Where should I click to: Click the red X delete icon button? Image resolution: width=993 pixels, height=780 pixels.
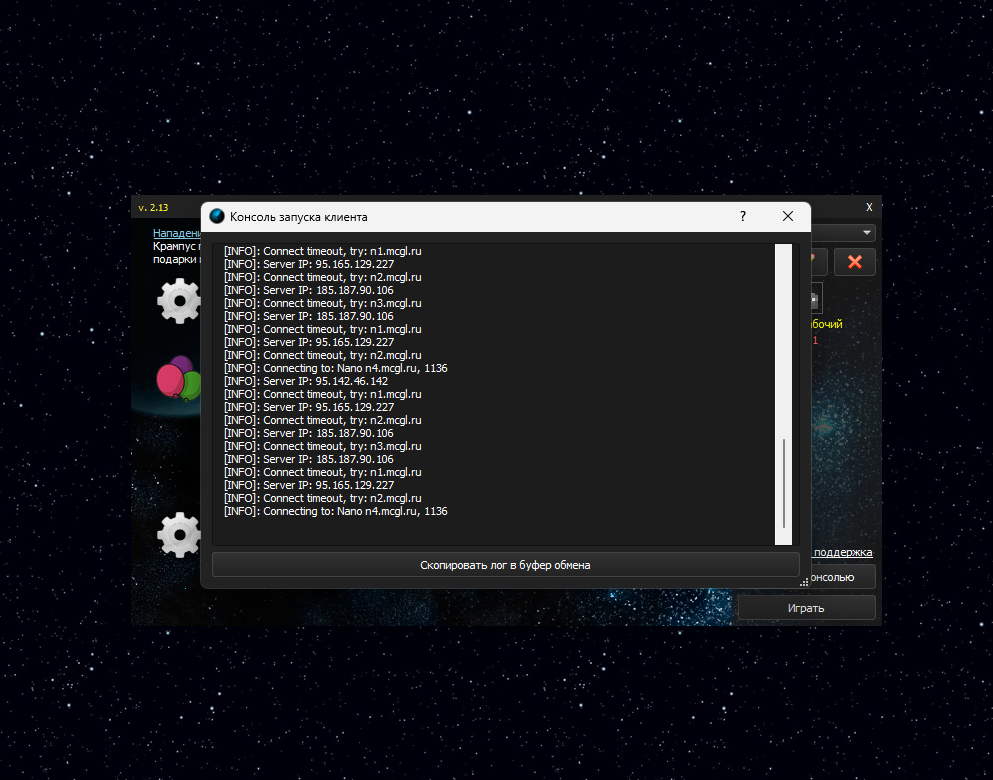click(854, 262)
